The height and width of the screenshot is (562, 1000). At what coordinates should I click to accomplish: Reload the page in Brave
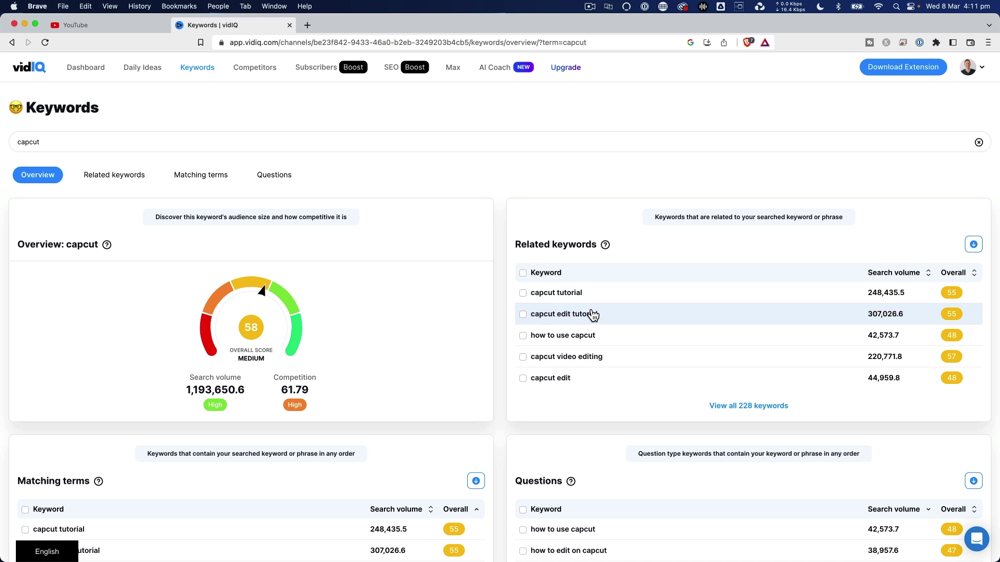[45, 43]
